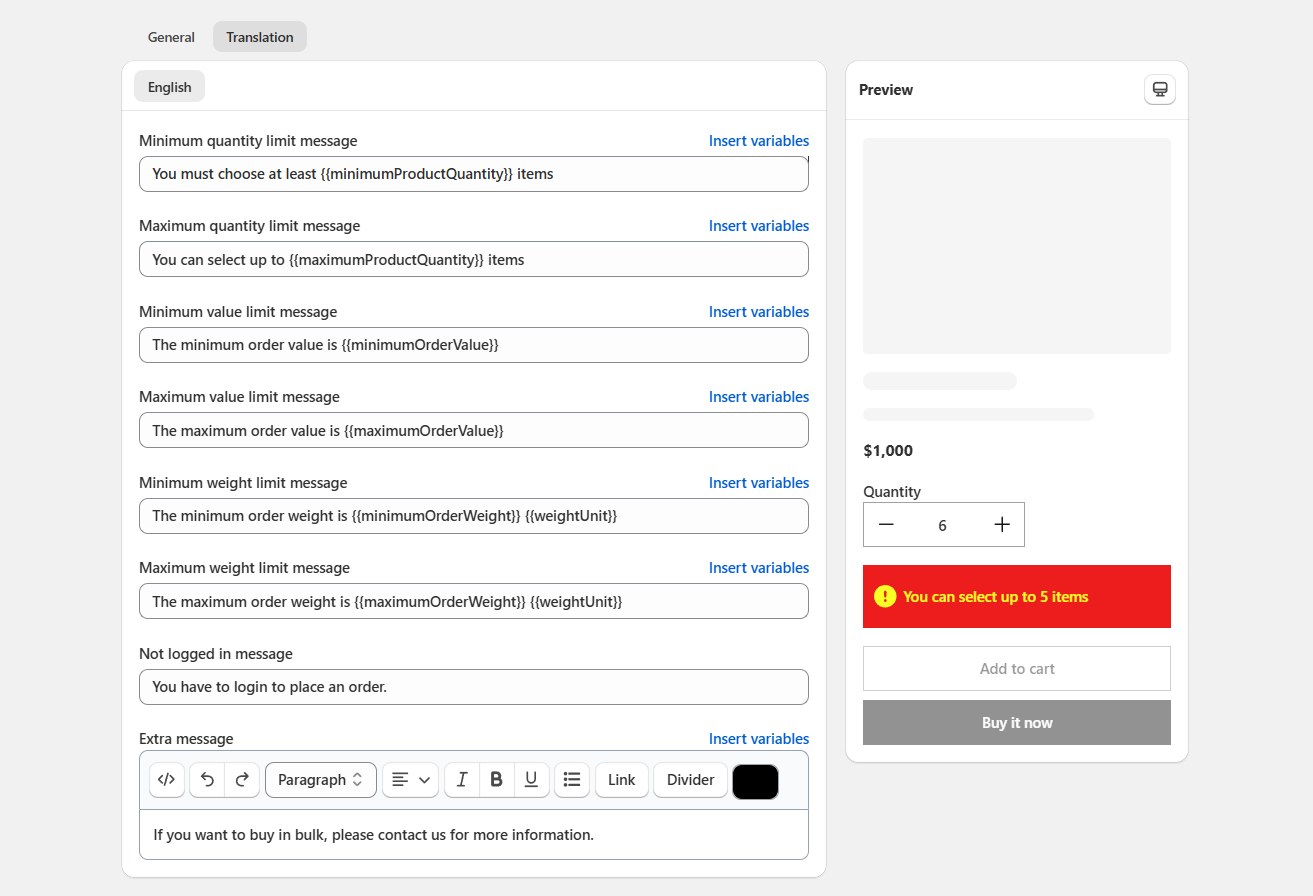Undo the last editor change
1313x896 pixels.
(207, 780)
